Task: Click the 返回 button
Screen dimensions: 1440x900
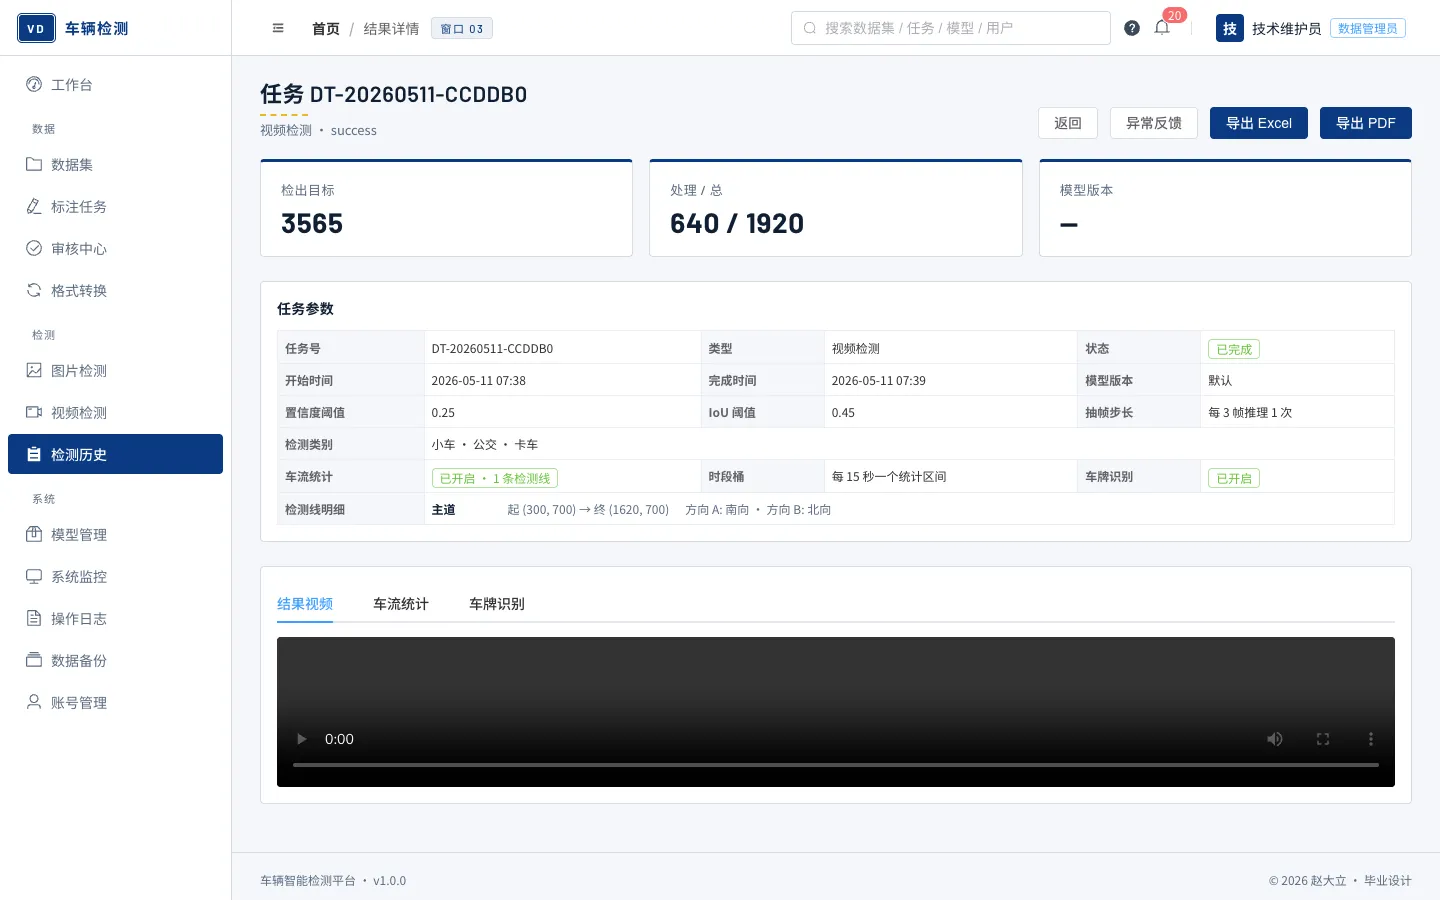Action: tap(1068, 123)
